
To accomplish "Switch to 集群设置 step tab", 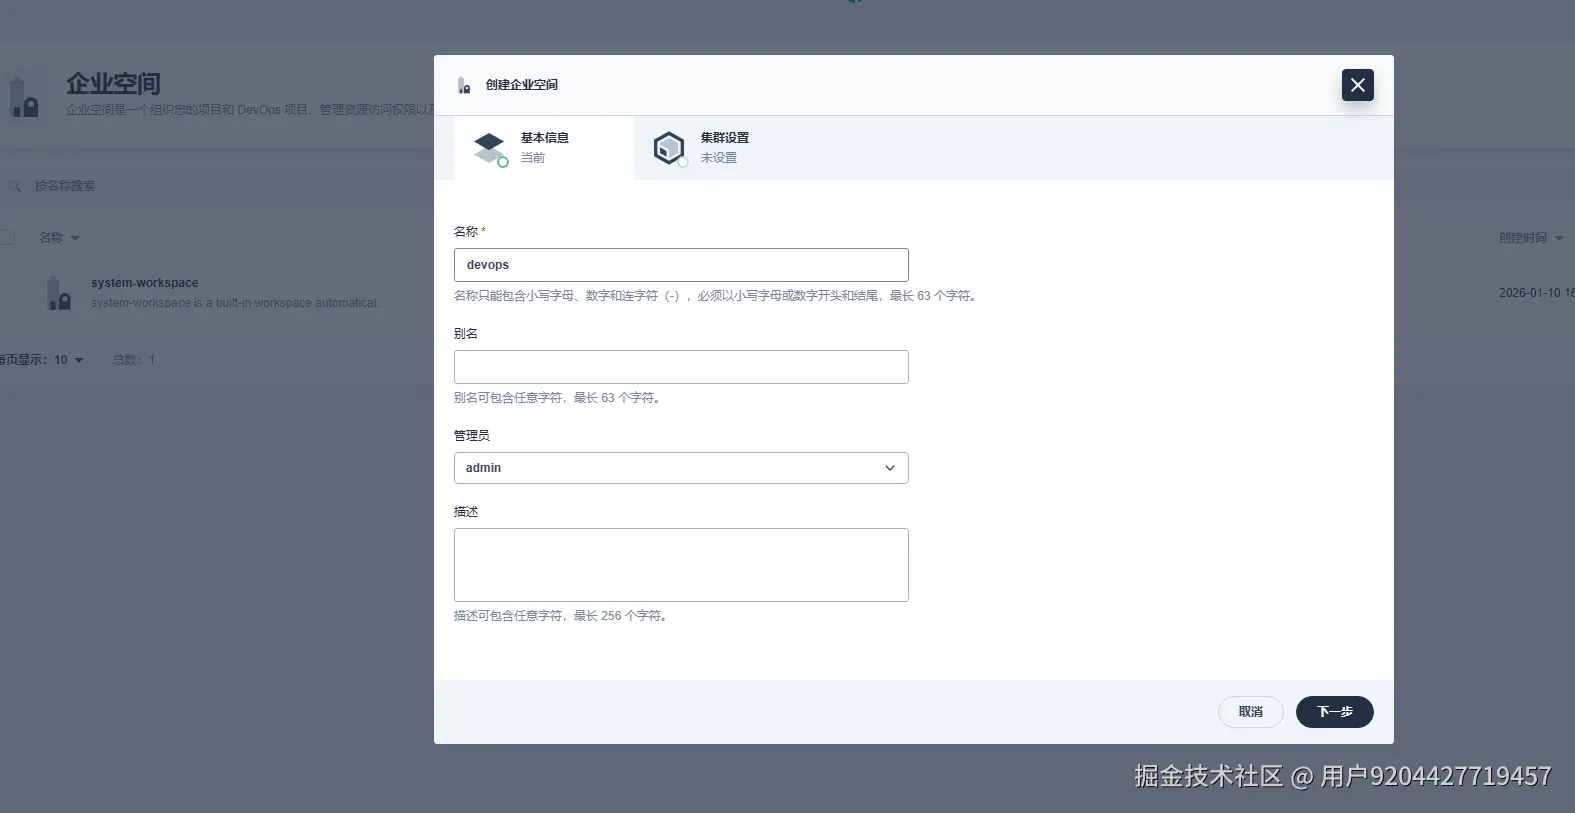I will click(724, 148).
